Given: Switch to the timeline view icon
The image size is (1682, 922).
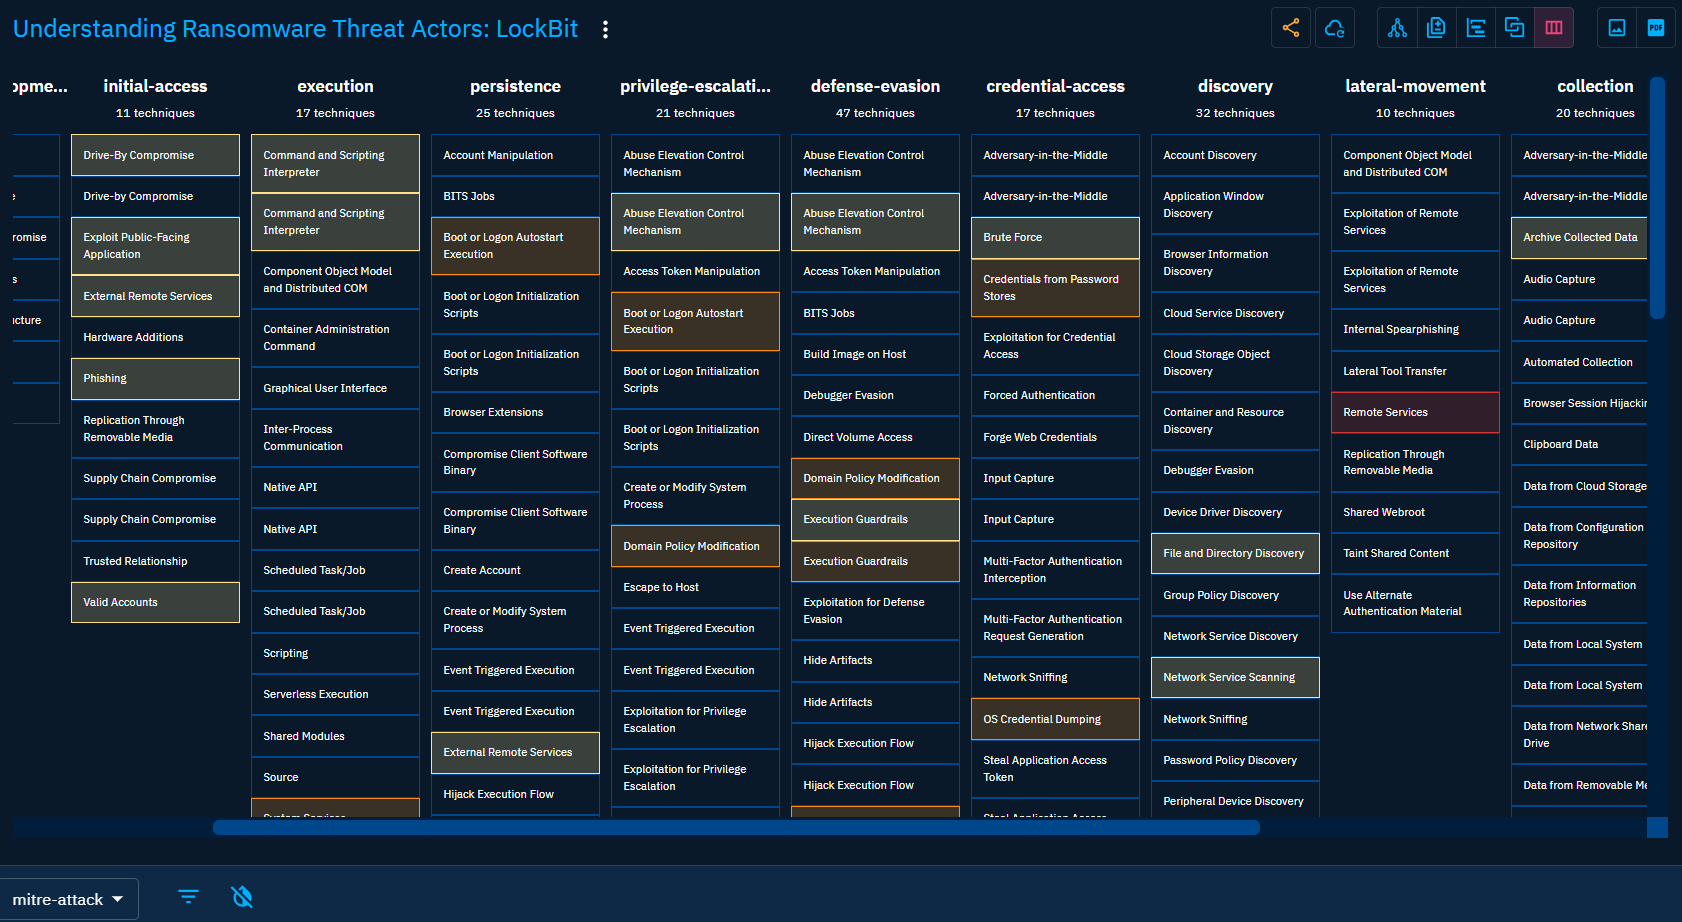Looking at the screenshot, I should 1476,28.
